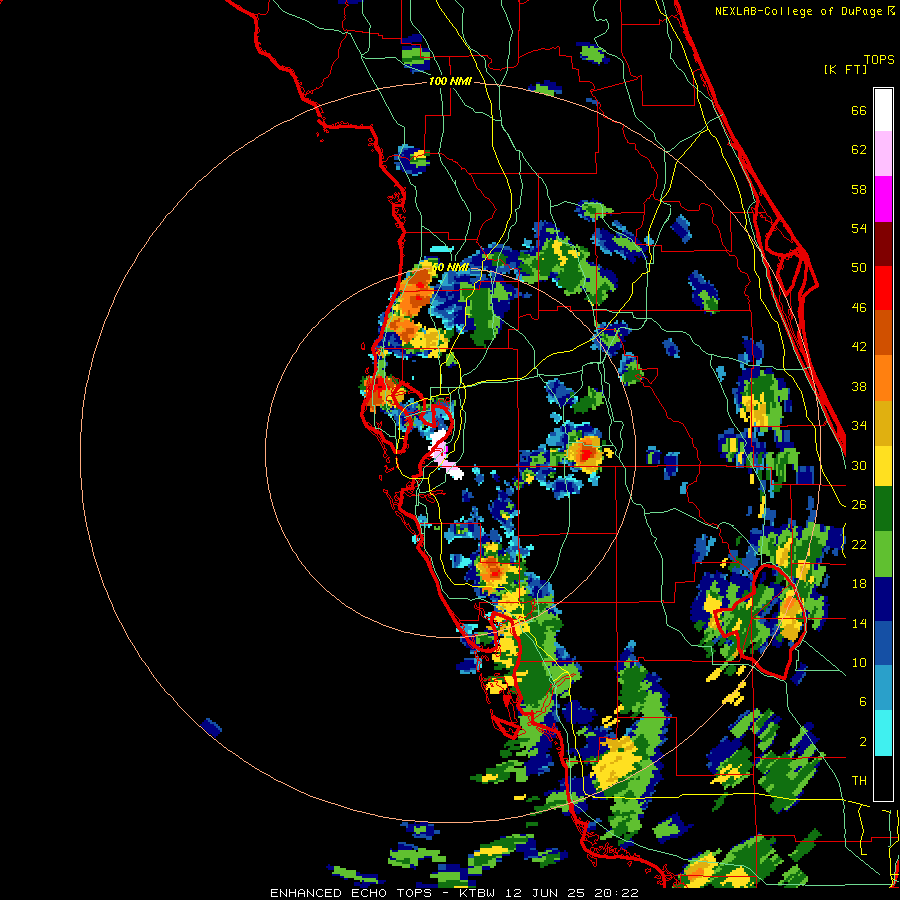Click the 46 legend value
900x900 pixels.
tap(859, 308)
